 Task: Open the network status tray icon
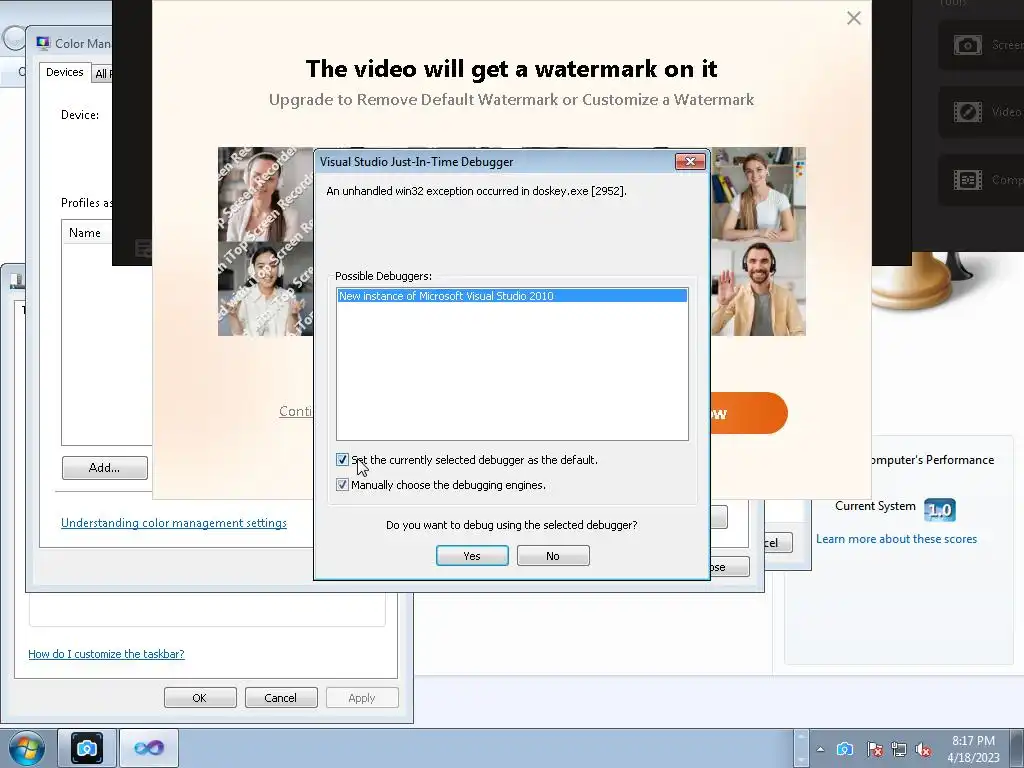click(x=899, y=749)
